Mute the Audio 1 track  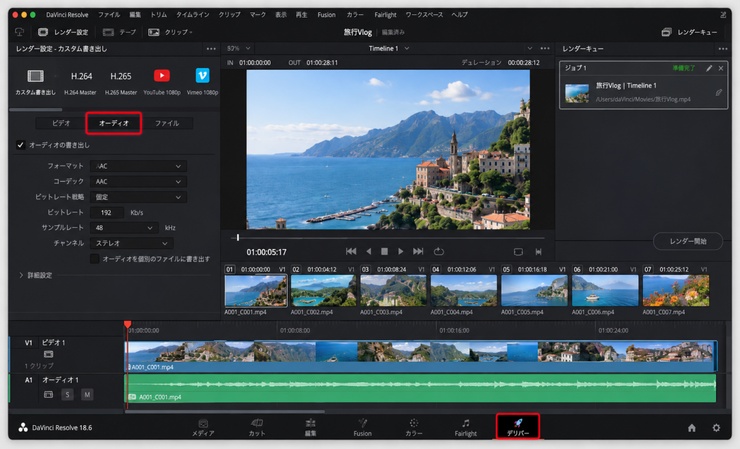coord(87,394)
